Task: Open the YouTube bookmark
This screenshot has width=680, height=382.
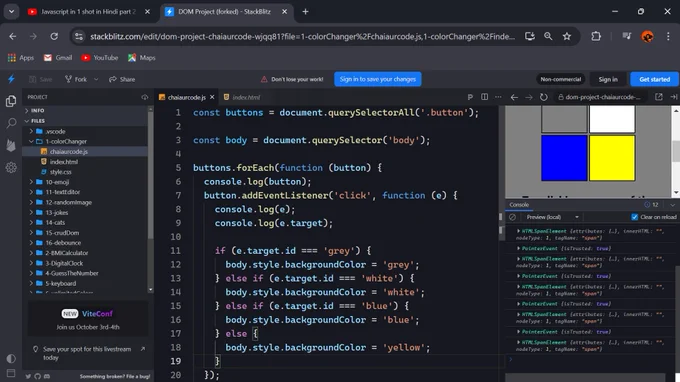Action: coord(100,58)
